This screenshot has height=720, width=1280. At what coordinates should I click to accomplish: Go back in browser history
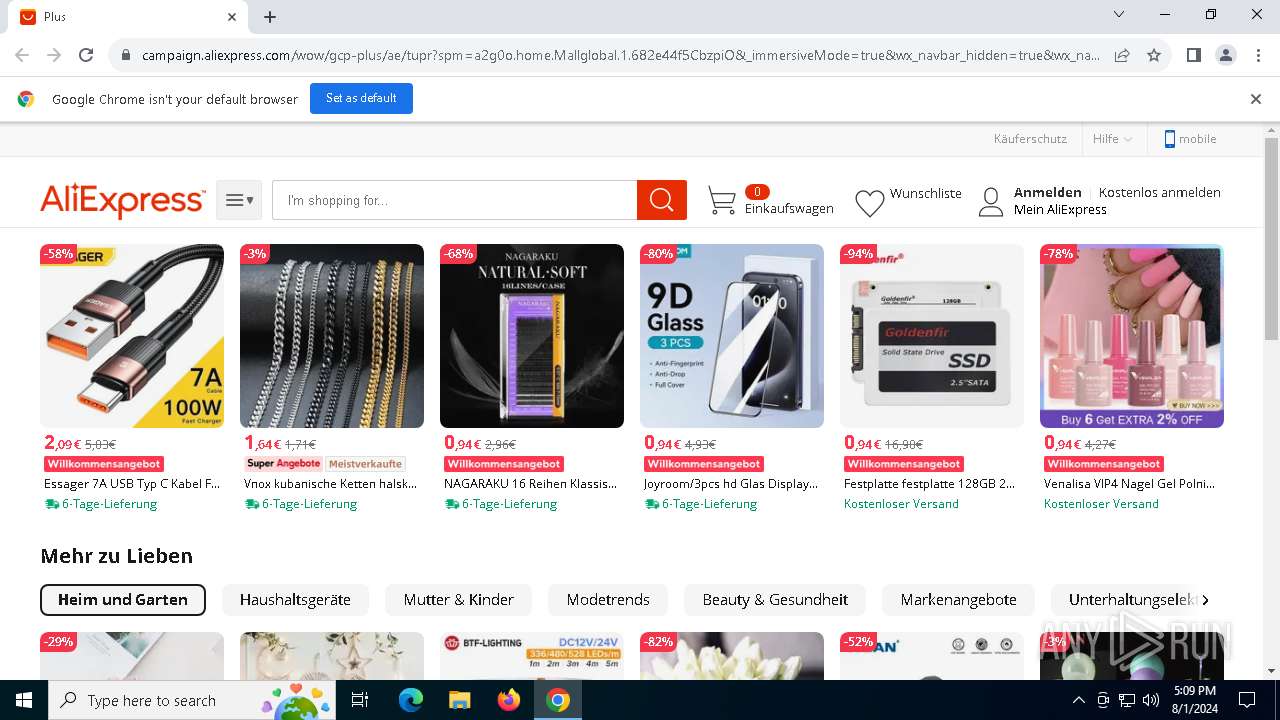[22, 55]
